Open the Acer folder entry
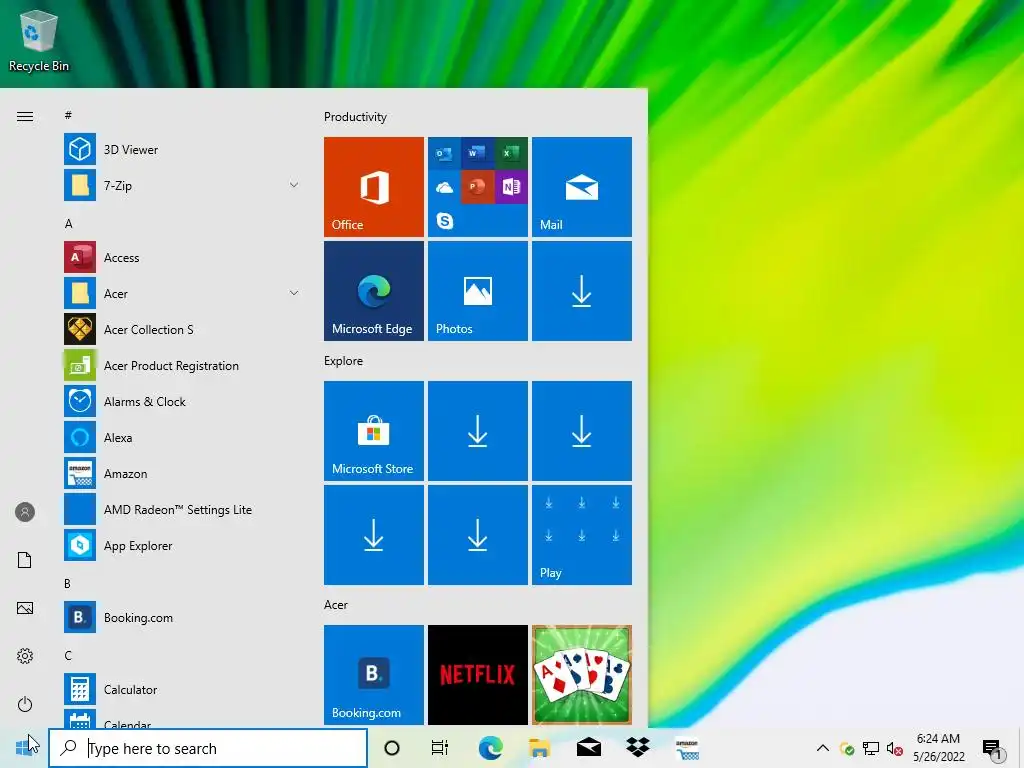The height and width of the screenshot is (768, 1024). point(183,293)
